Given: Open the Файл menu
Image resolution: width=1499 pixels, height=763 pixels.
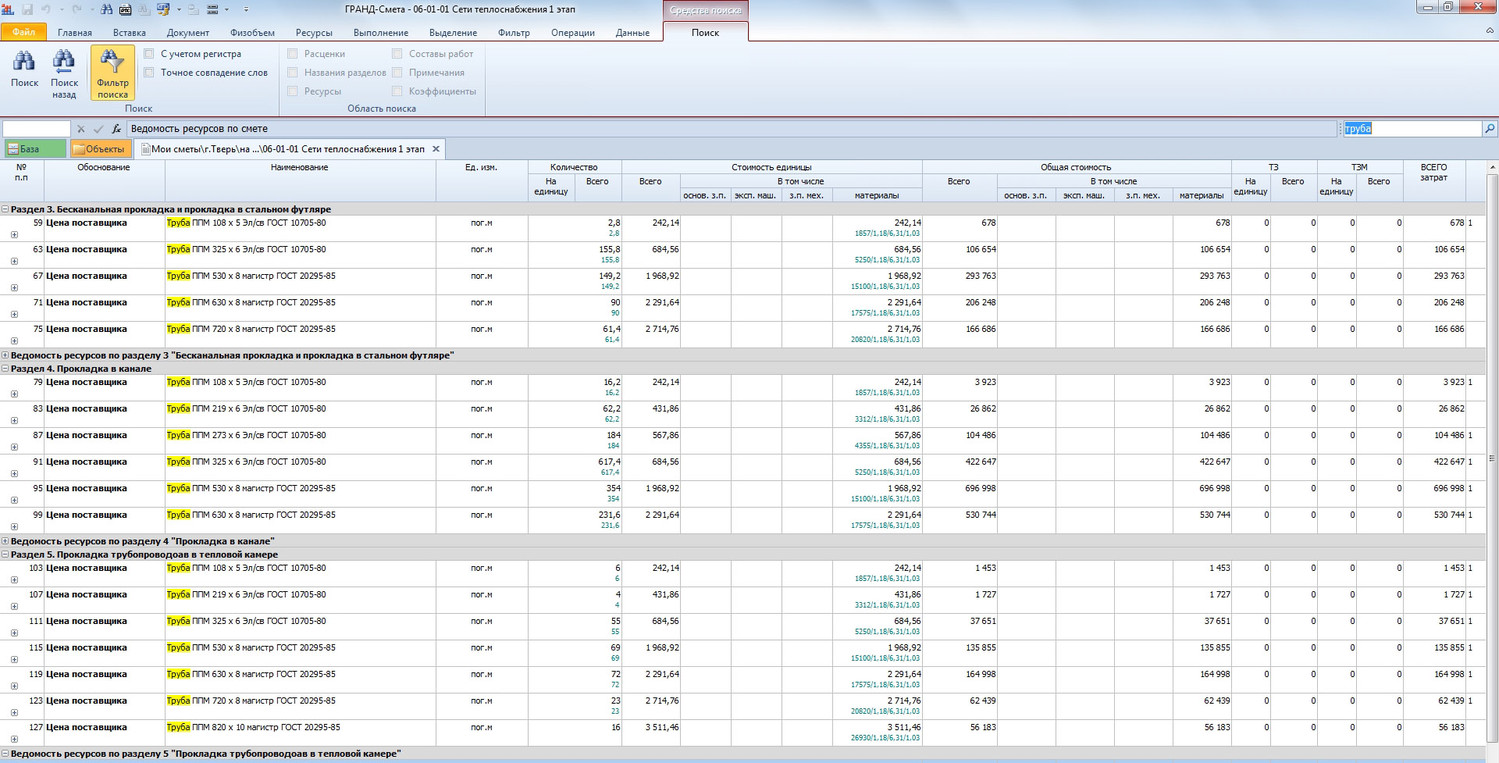Looking at the screenshot, I should point(23,33).
